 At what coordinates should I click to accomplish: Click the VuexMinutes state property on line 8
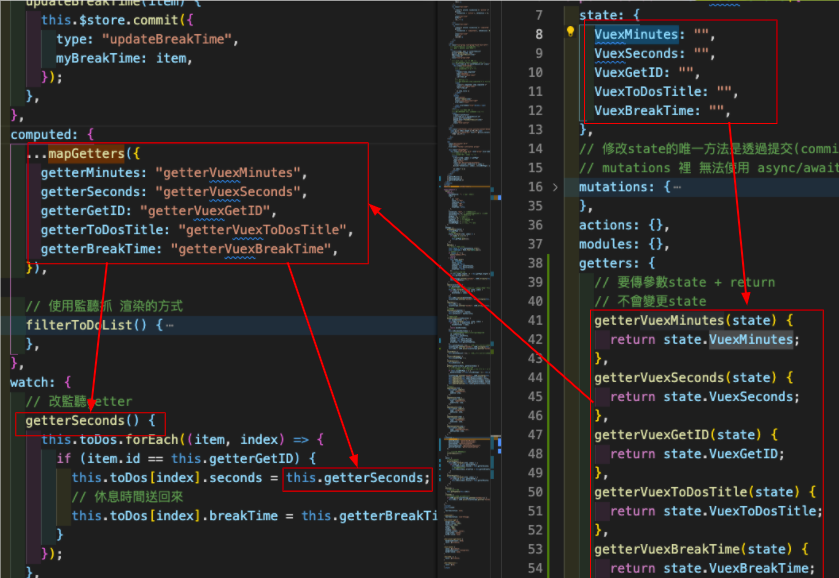[636, 34]
